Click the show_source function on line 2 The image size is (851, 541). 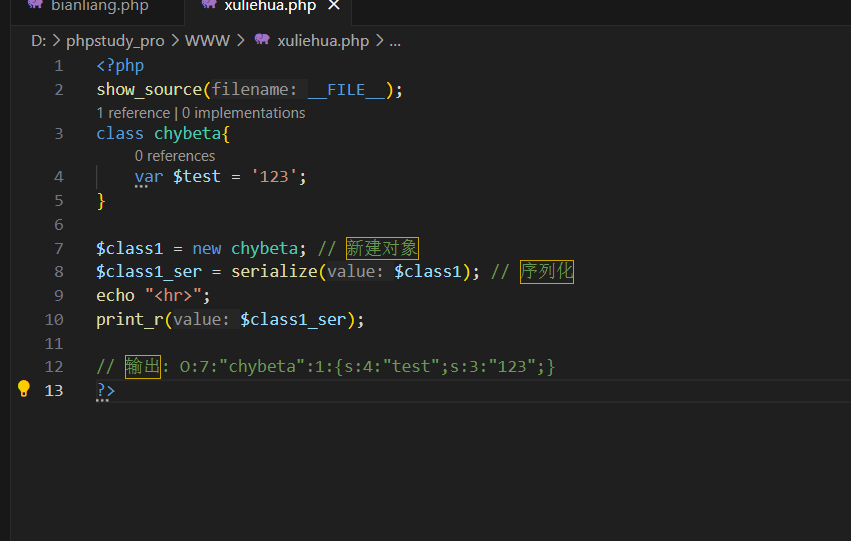[x=149, y=90]
